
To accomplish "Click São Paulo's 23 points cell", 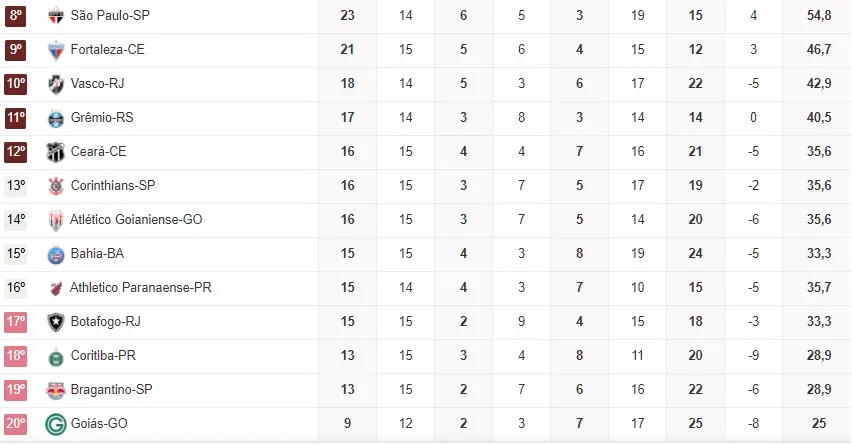I will [348, 16].
